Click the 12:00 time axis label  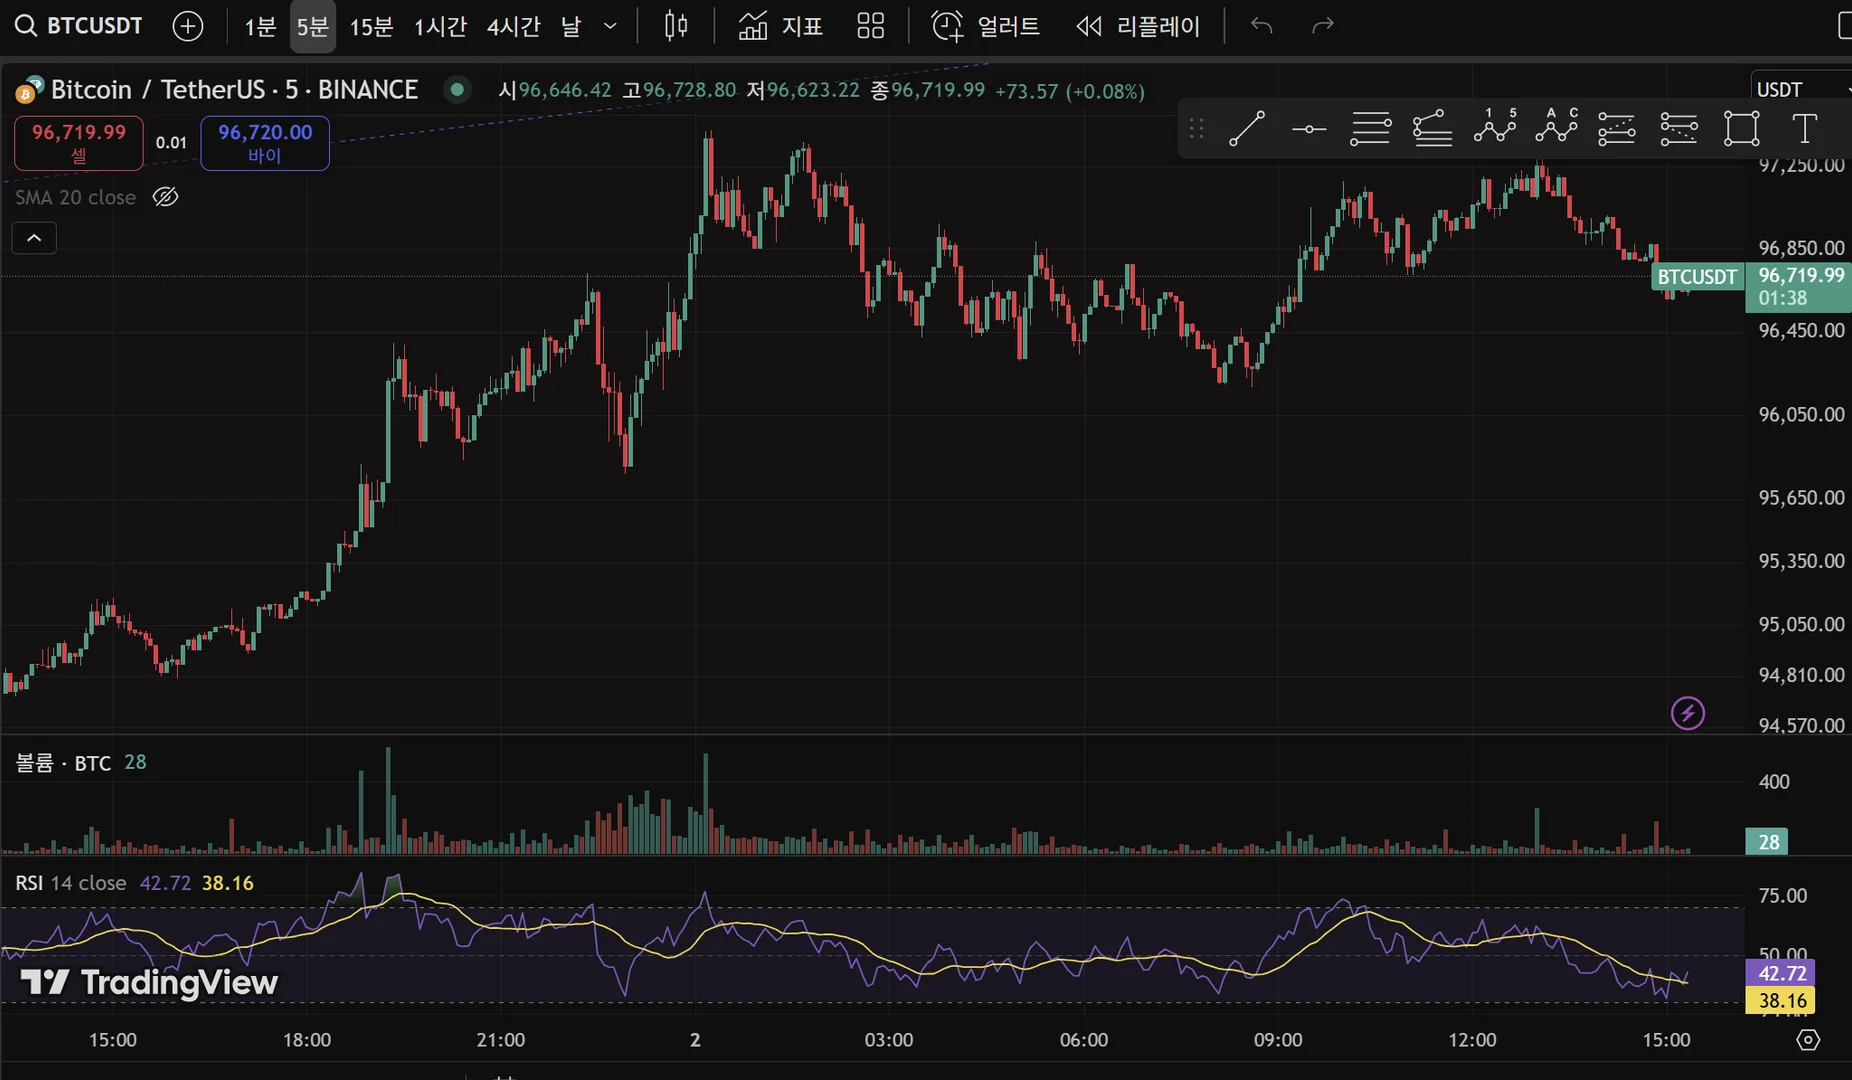coord(1473,1040)
